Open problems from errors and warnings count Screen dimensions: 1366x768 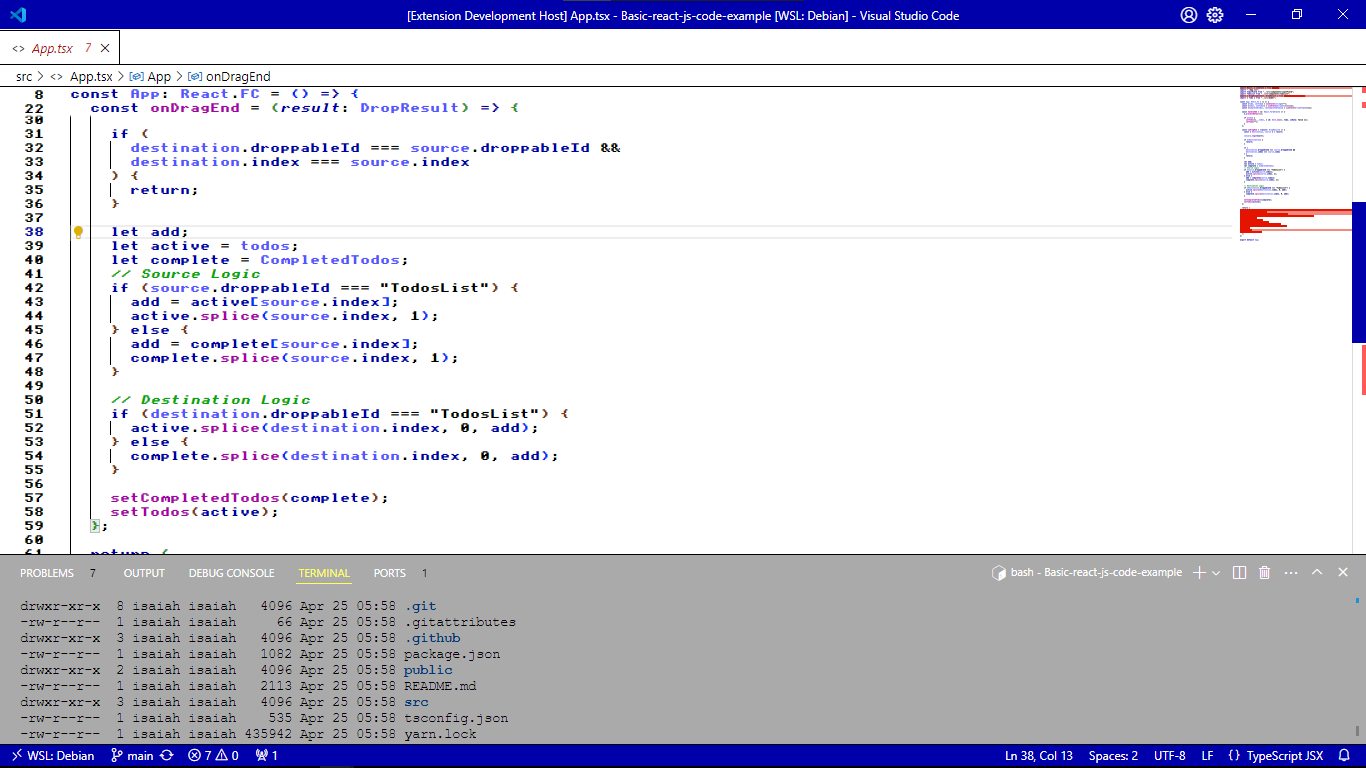click(x=213, y=756)
